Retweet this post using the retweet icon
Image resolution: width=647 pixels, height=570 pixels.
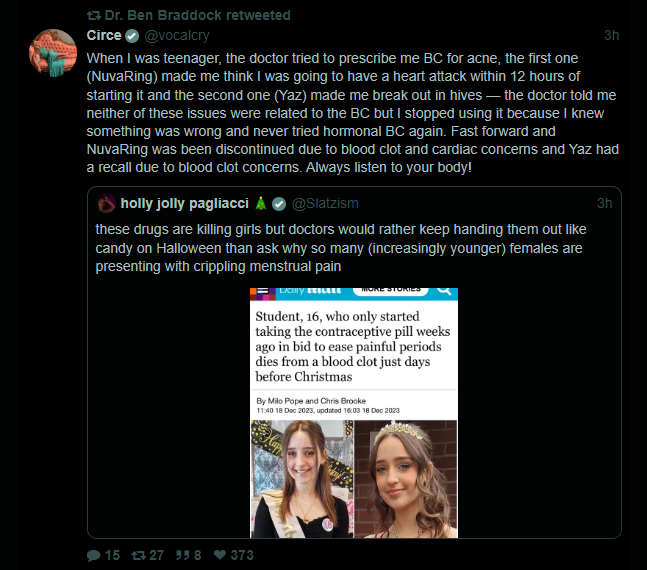140,555
